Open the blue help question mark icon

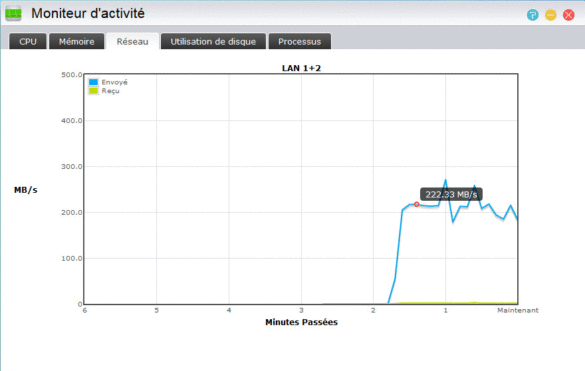(x=533, y=15)
